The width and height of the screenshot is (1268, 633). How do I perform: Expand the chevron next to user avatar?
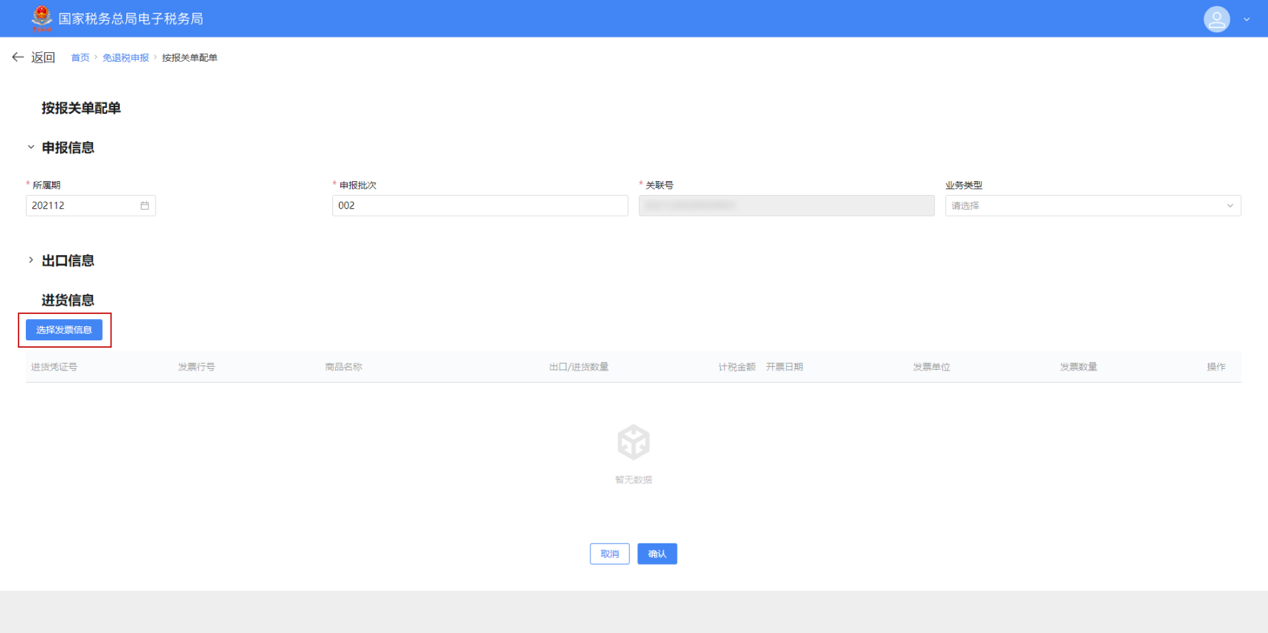[x=1246, y=20]
